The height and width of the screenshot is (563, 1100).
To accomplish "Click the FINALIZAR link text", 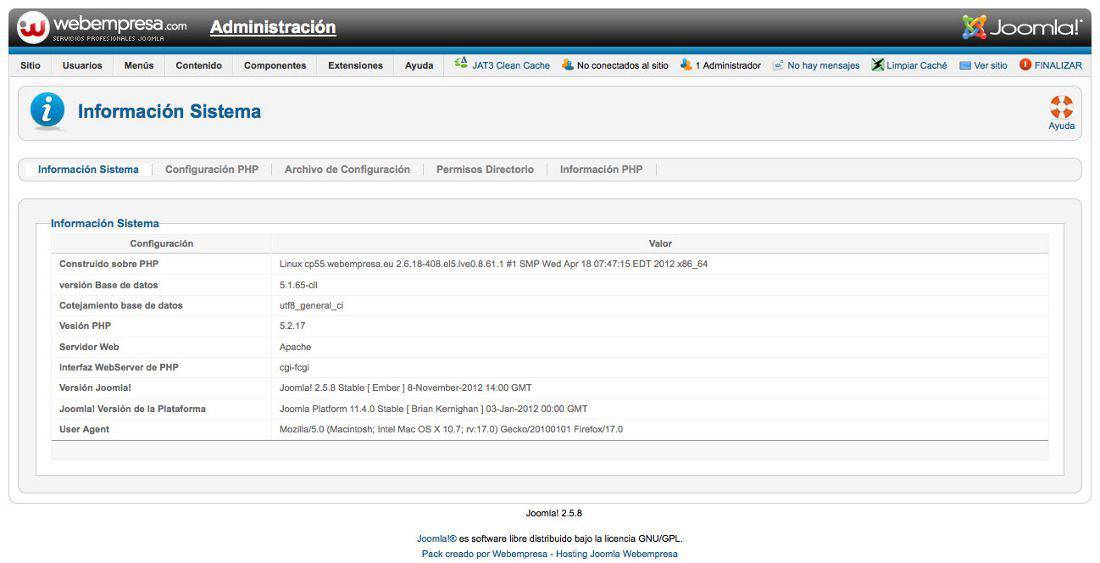I will coord(1058,65).
